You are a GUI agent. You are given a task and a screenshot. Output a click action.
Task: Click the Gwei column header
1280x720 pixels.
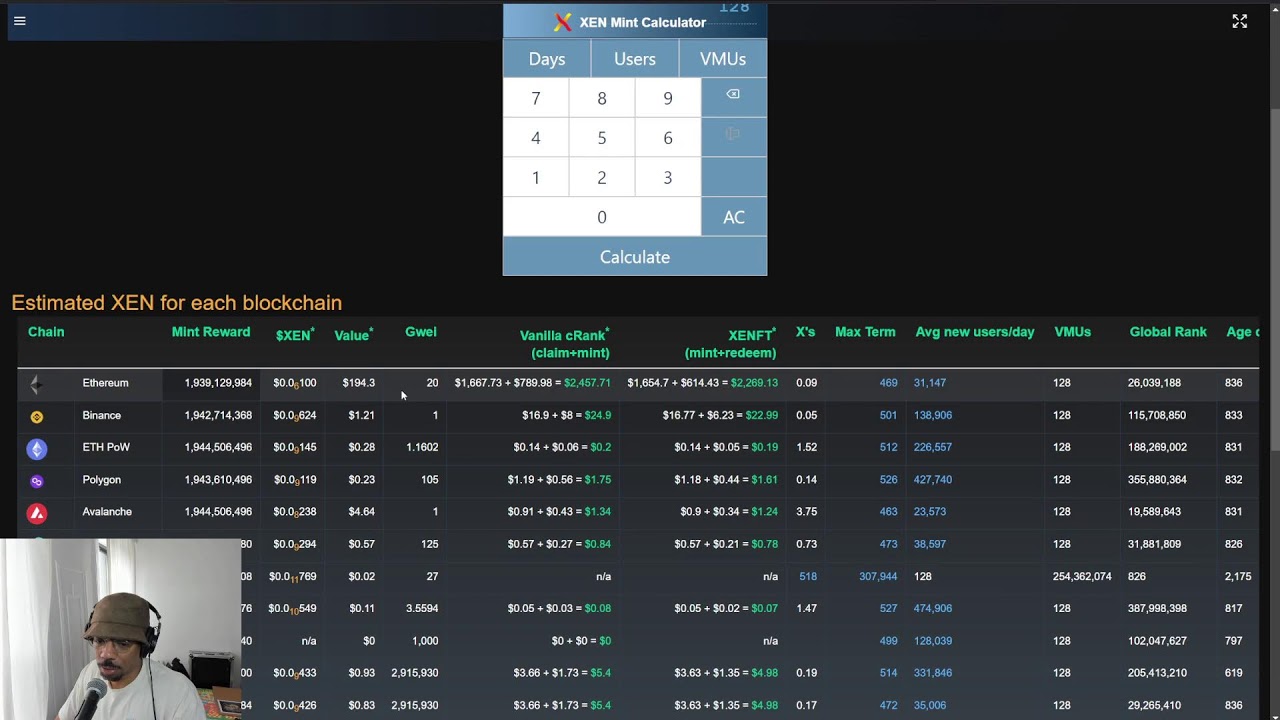point(421,332)
